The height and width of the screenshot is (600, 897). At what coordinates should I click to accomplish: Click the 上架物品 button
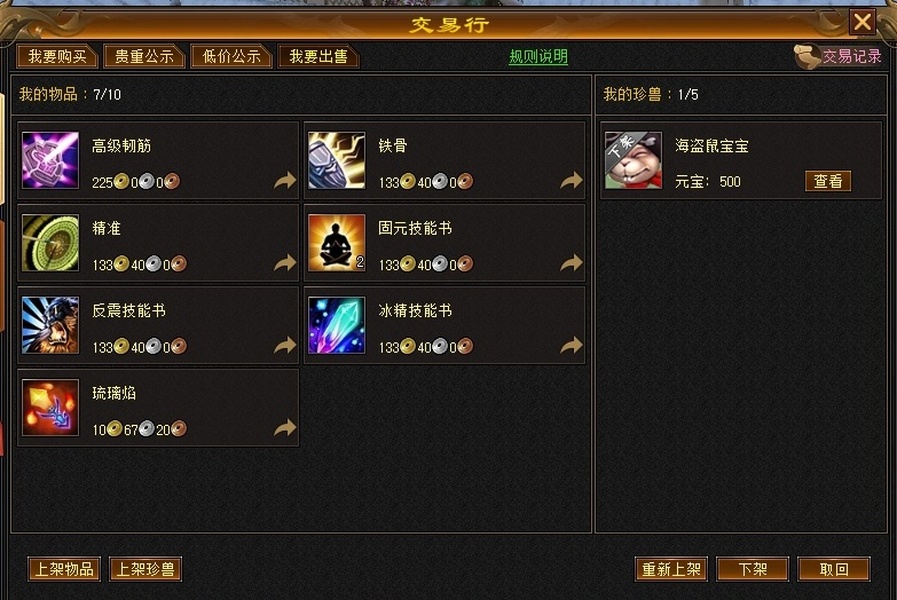64,569
